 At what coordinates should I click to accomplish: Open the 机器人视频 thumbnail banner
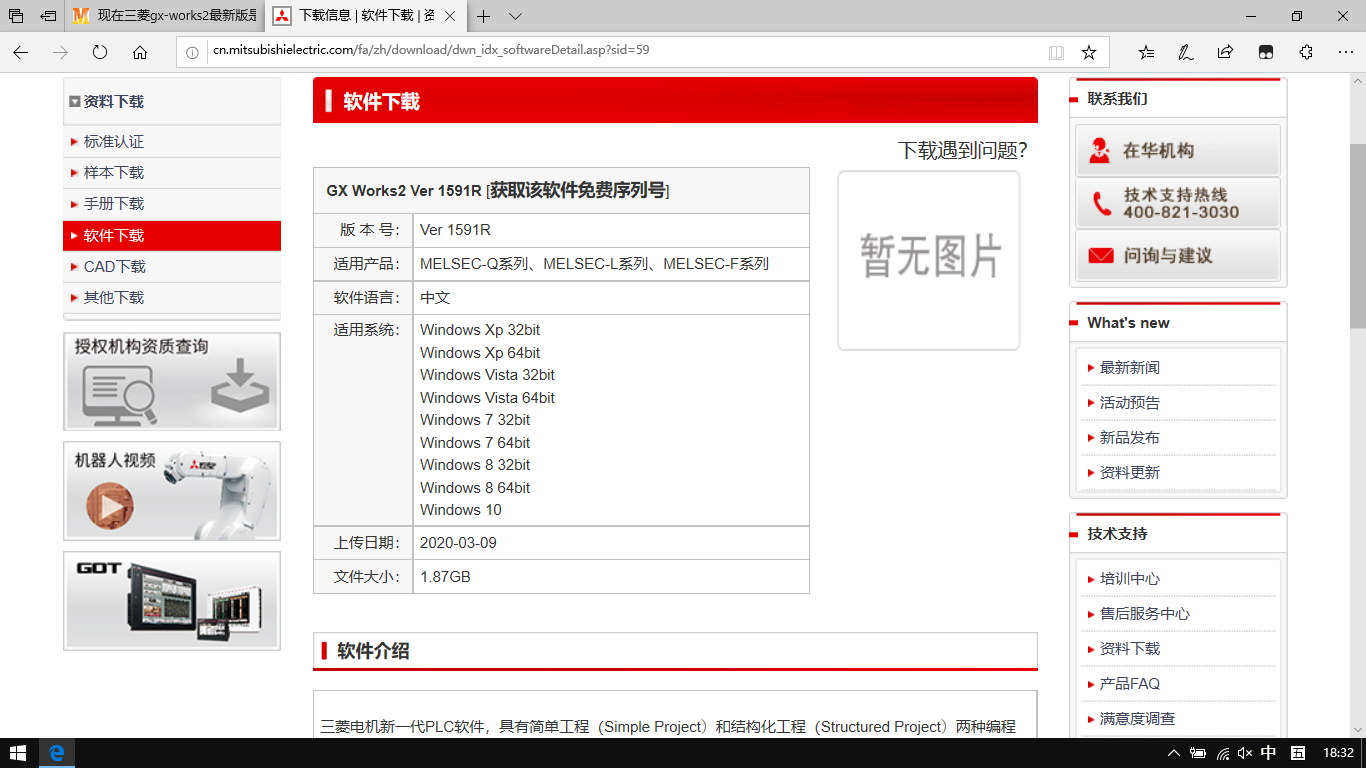[171, 491]
